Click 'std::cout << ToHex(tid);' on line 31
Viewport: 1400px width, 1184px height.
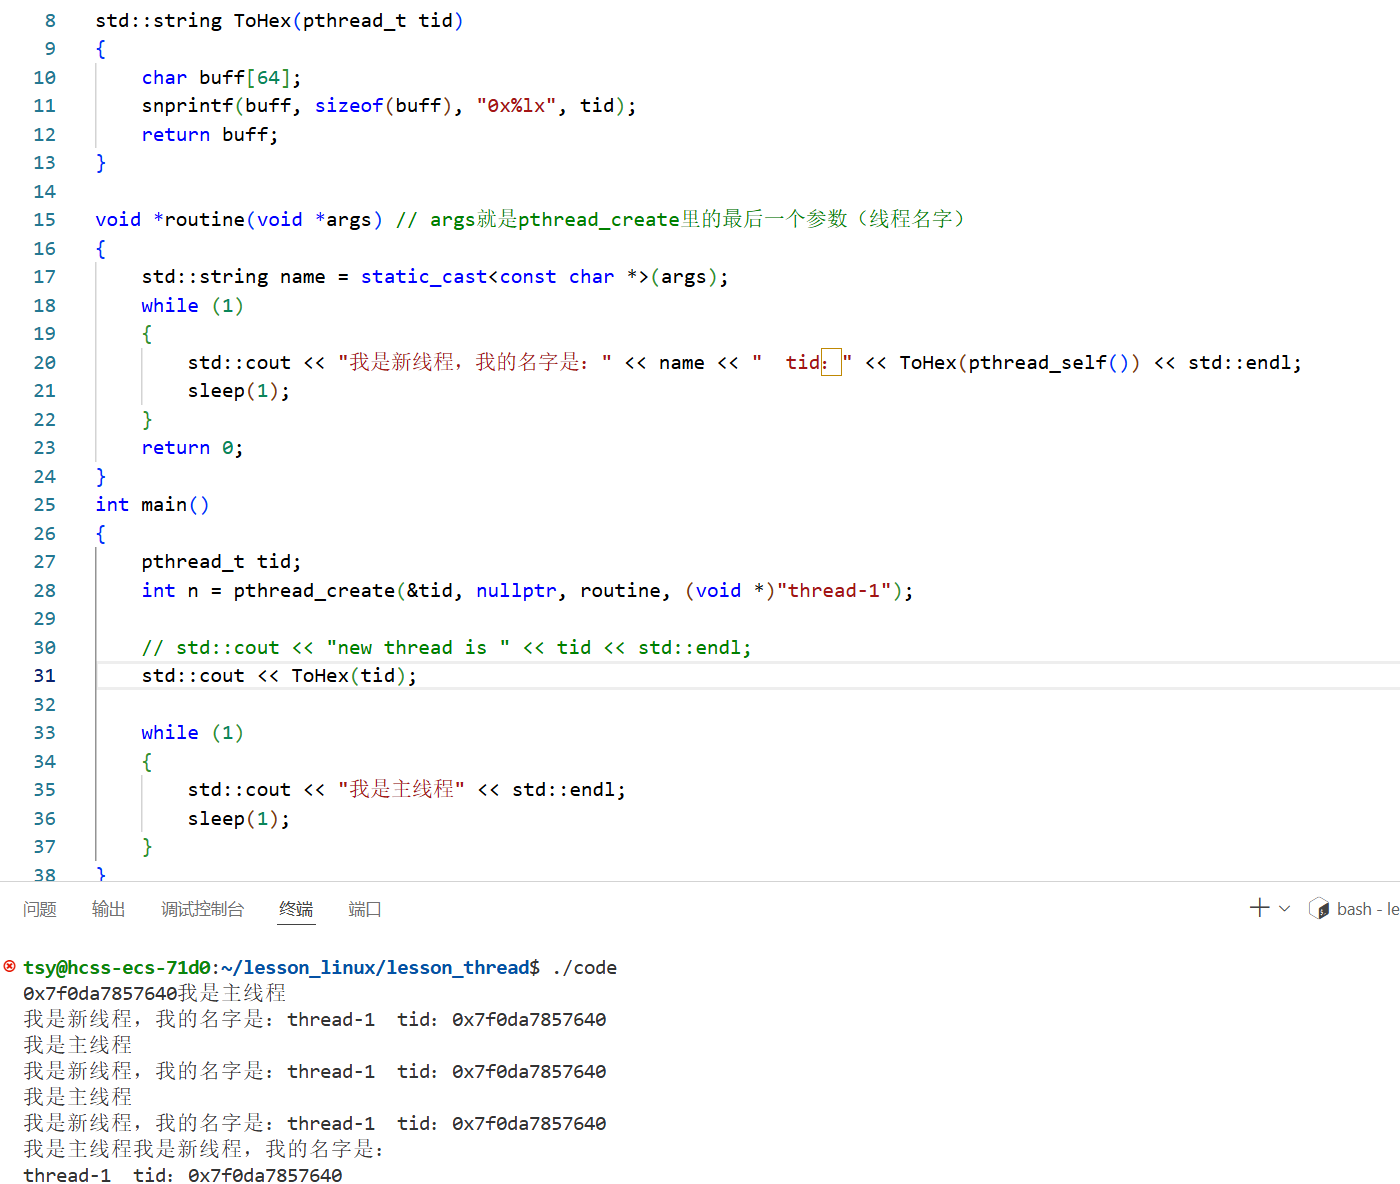tap(279, 676)
